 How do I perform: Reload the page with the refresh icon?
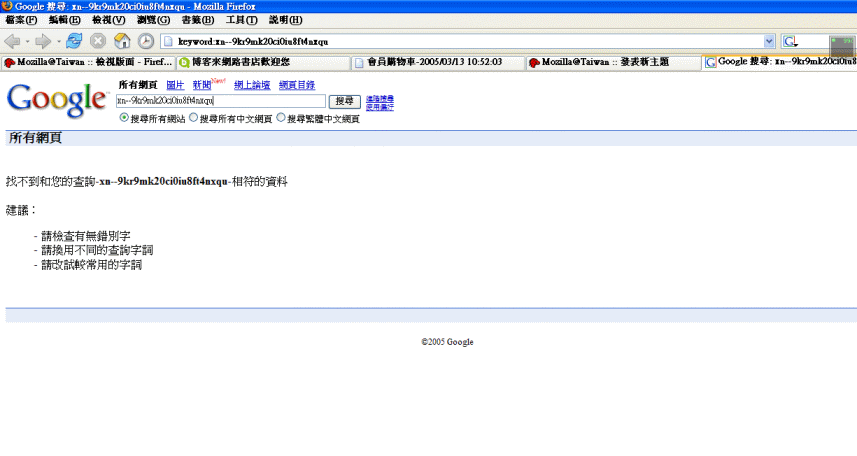[74, 41]
